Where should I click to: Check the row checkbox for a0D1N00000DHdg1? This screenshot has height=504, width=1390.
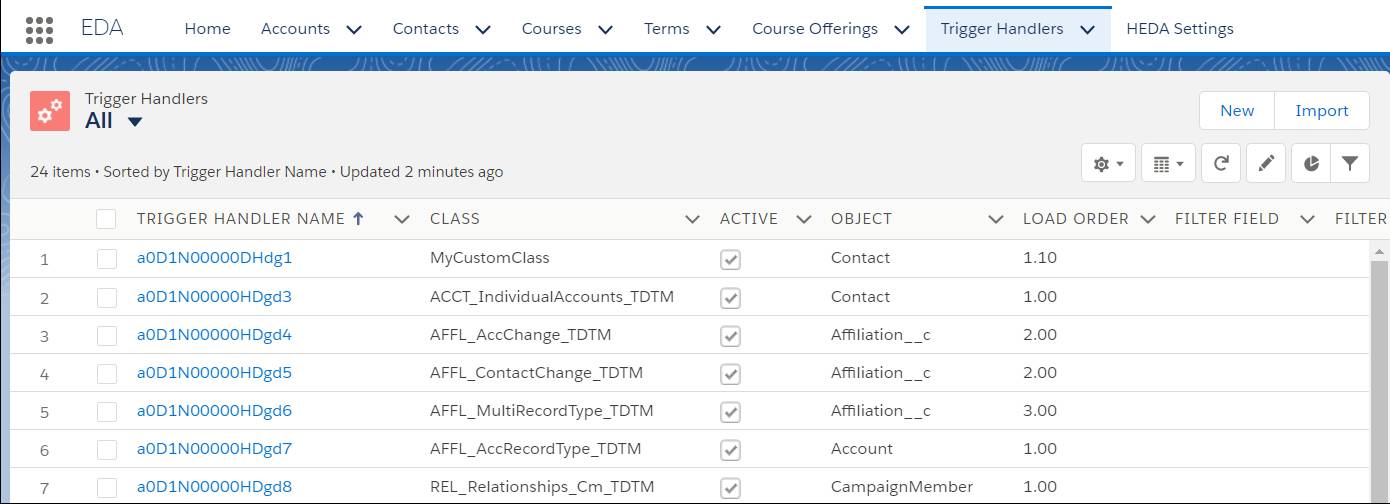[106, 259]
